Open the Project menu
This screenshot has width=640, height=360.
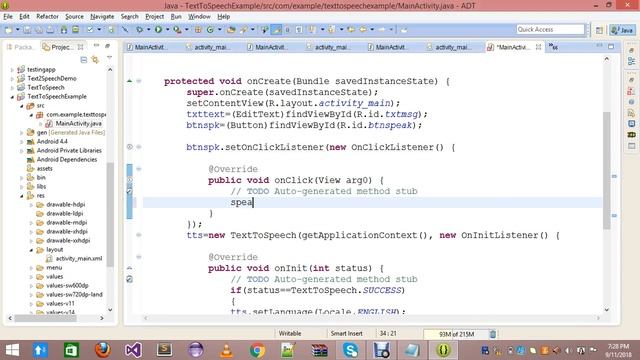pos(154,16)
